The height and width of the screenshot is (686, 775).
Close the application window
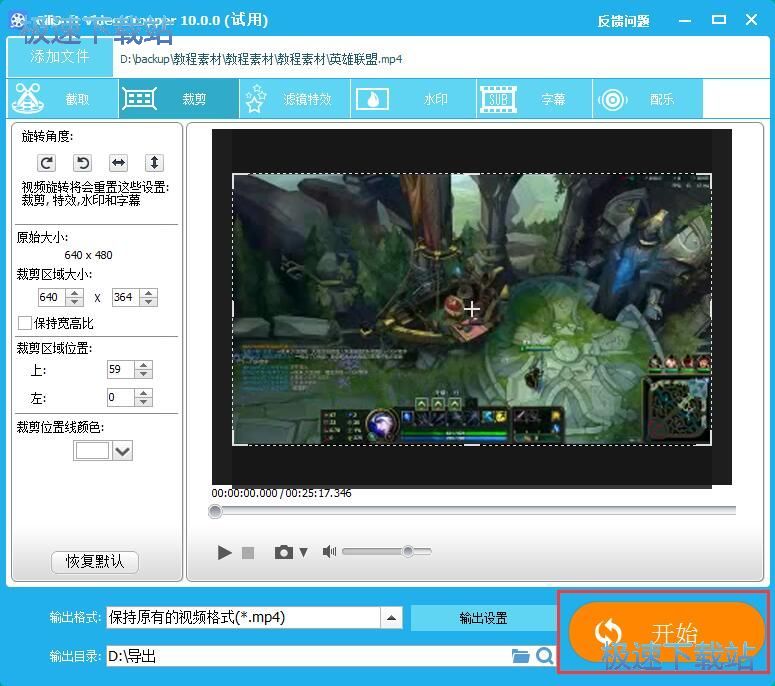coord(751,20)
